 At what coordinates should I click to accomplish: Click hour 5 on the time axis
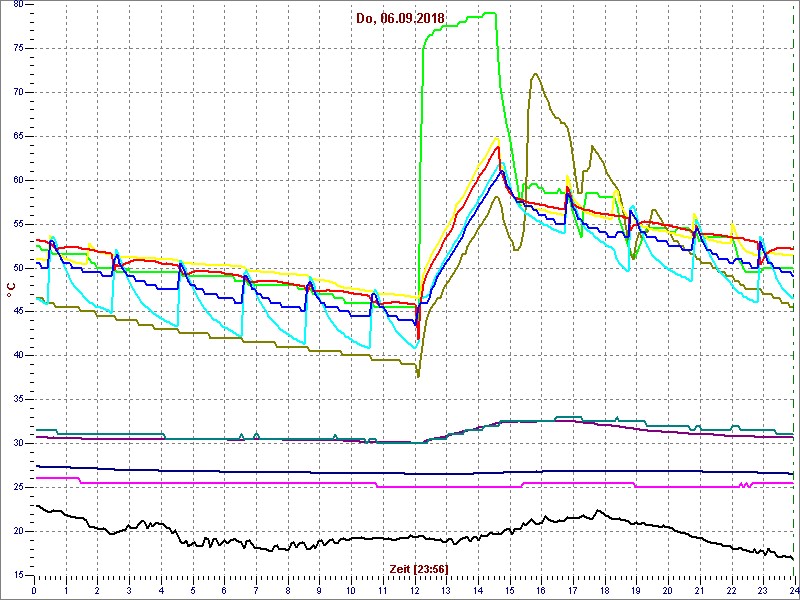[x=192, y=590]
